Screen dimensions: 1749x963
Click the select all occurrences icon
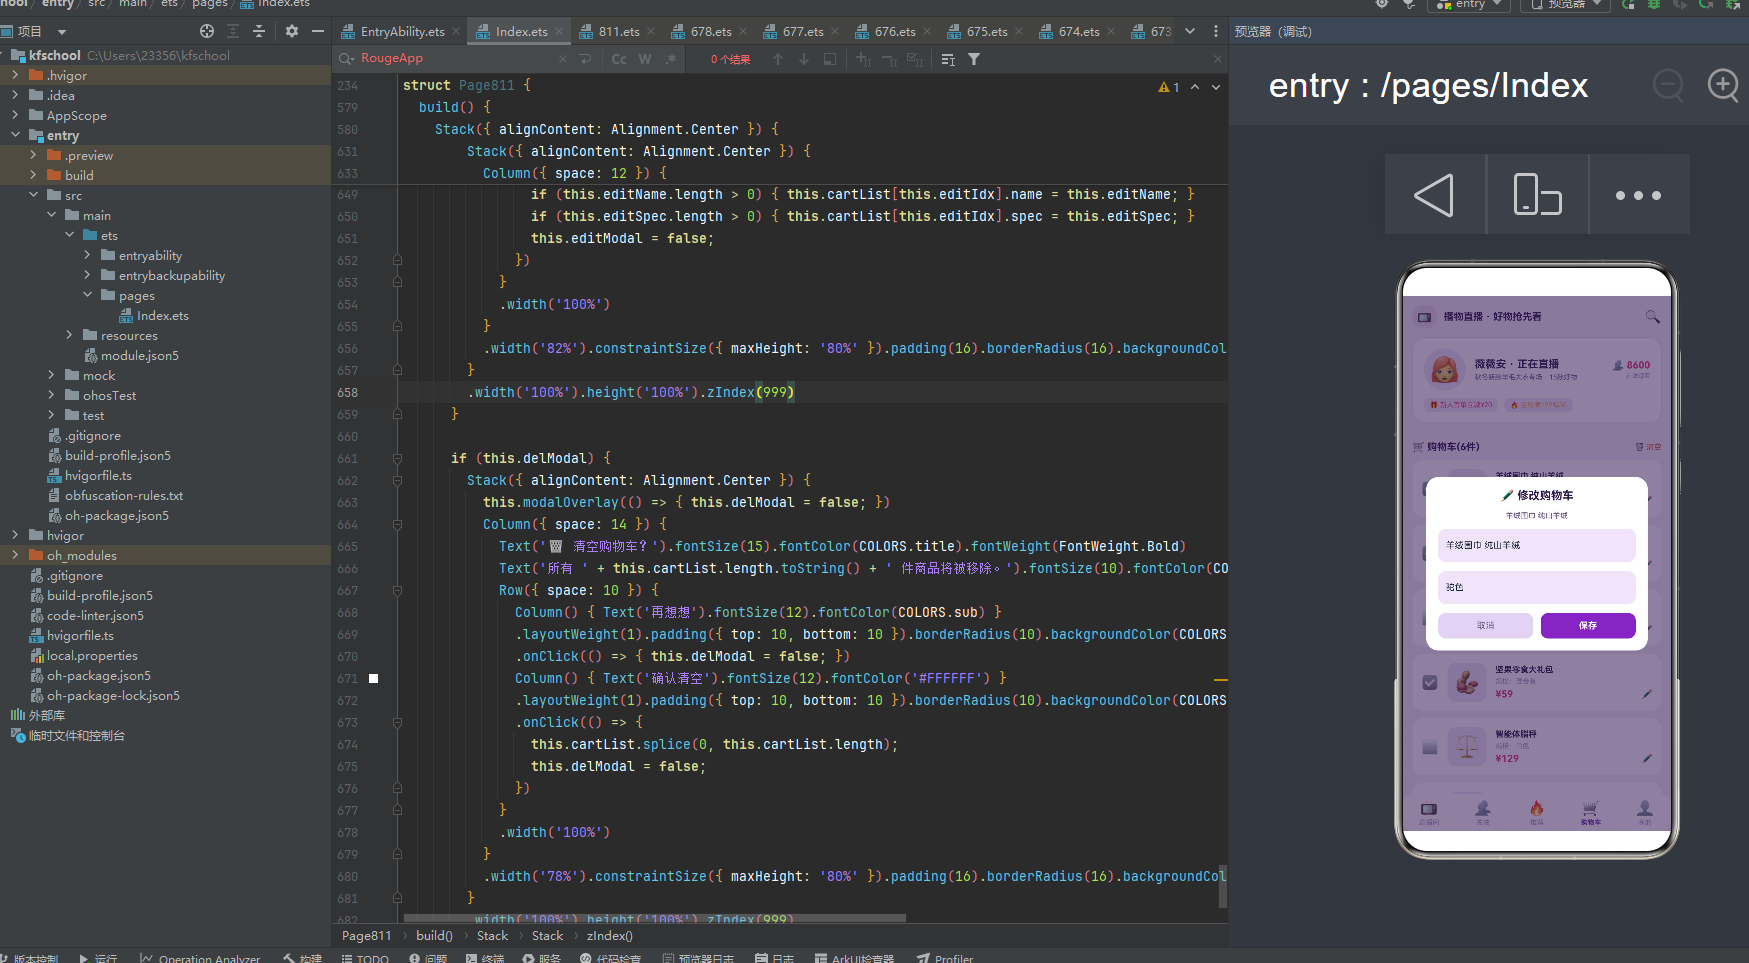[915, 59]
